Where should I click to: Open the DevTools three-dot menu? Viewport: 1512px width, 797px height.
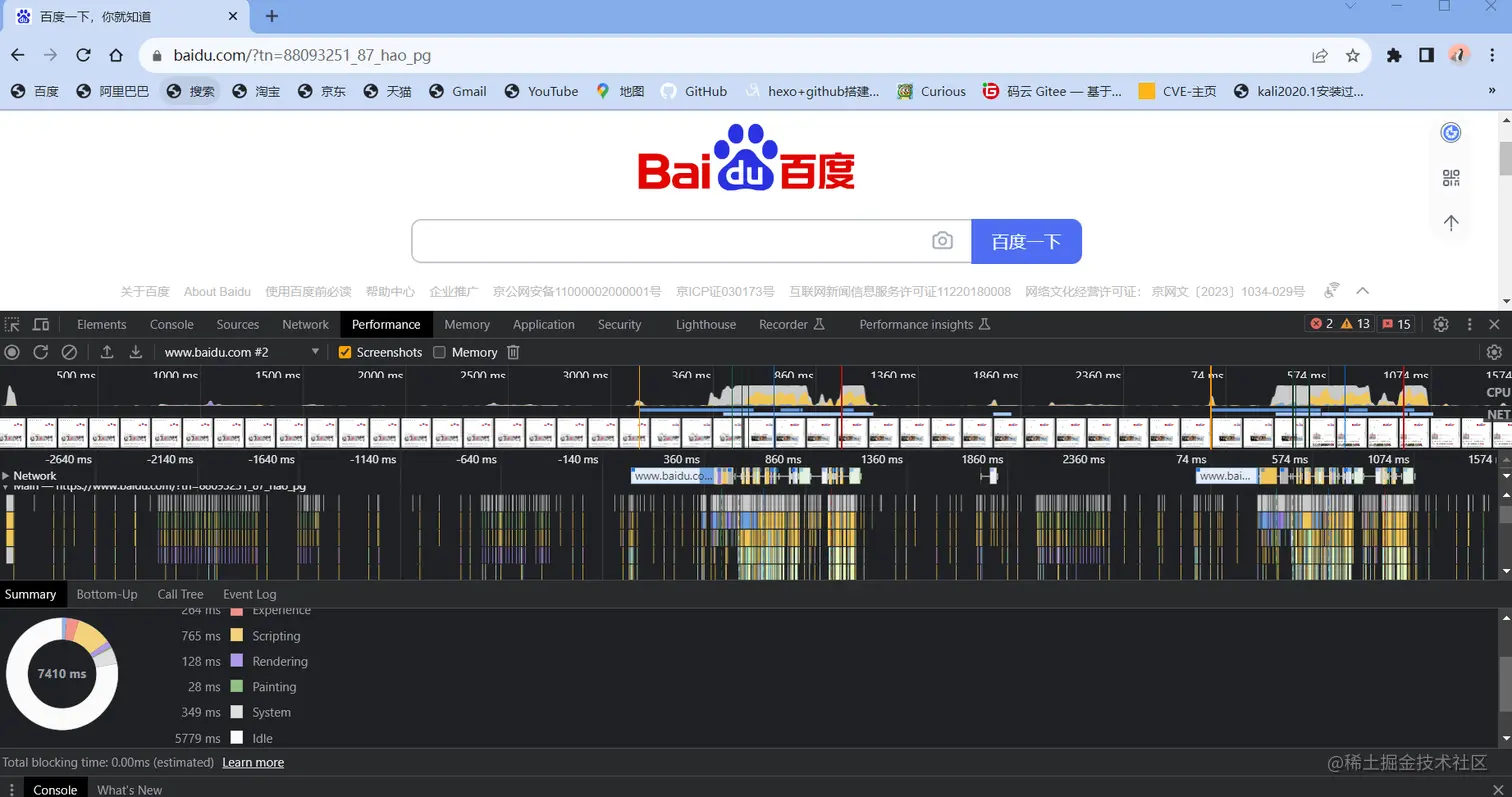(x=1469, y=324)
